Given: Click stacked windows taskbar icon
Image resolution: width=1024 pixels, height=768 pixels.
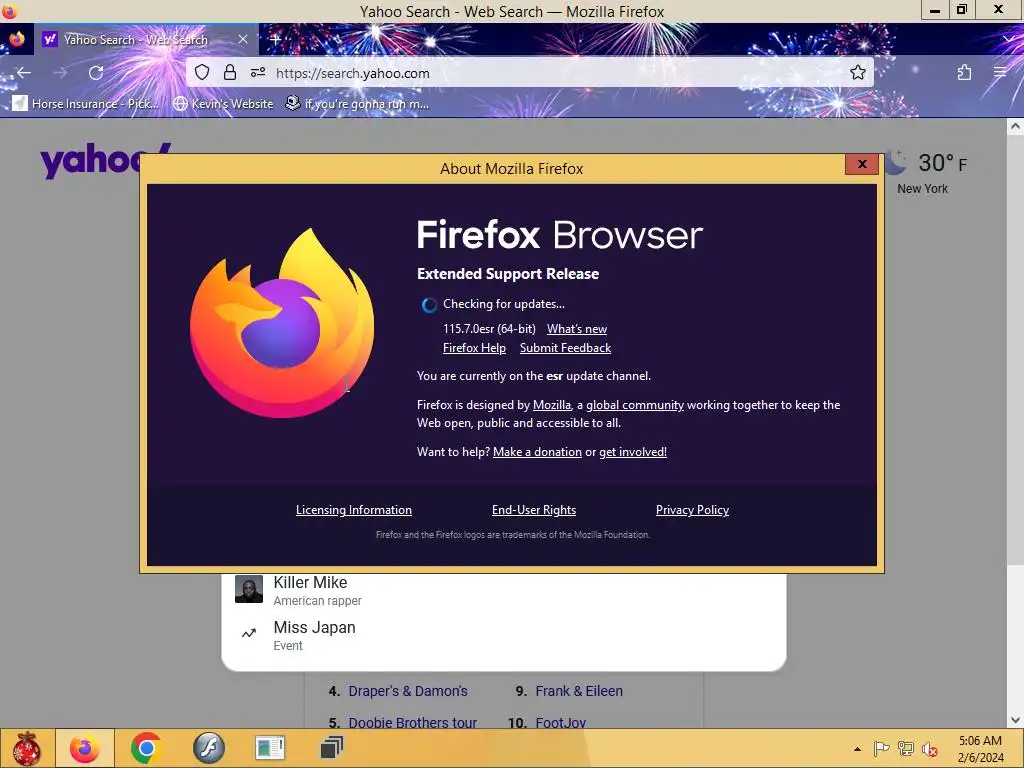Looking at the screenshot, I should [x=331, y=748].
